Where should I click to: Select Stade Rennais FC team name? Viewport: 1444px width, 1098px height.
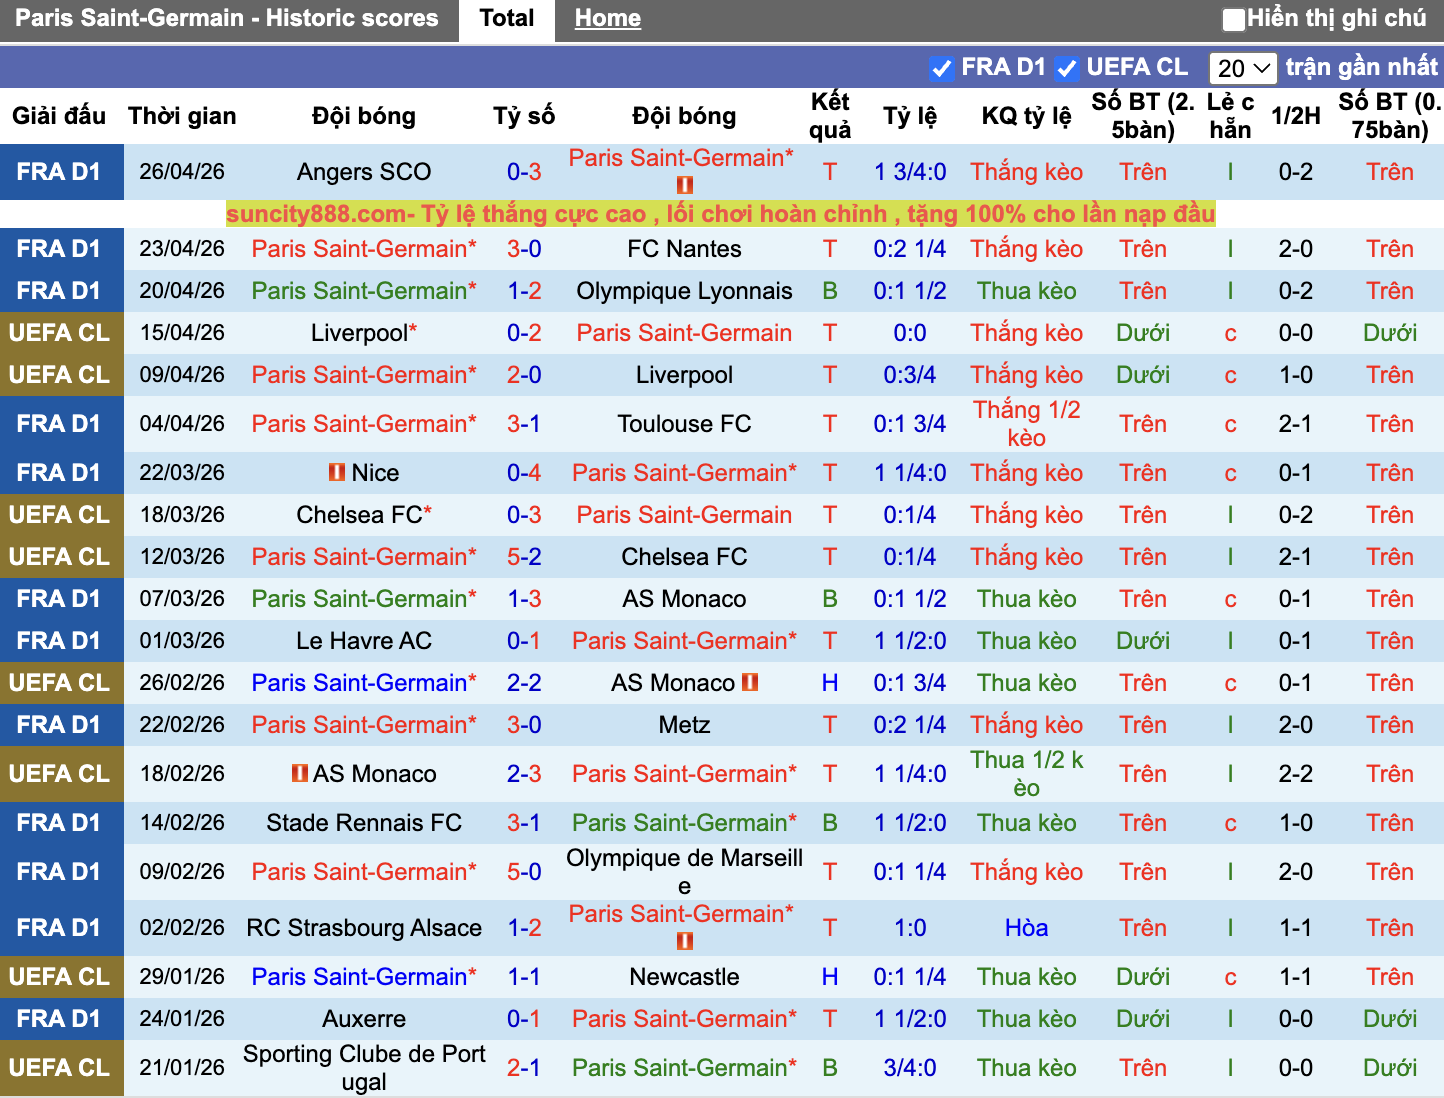[364, 823]
